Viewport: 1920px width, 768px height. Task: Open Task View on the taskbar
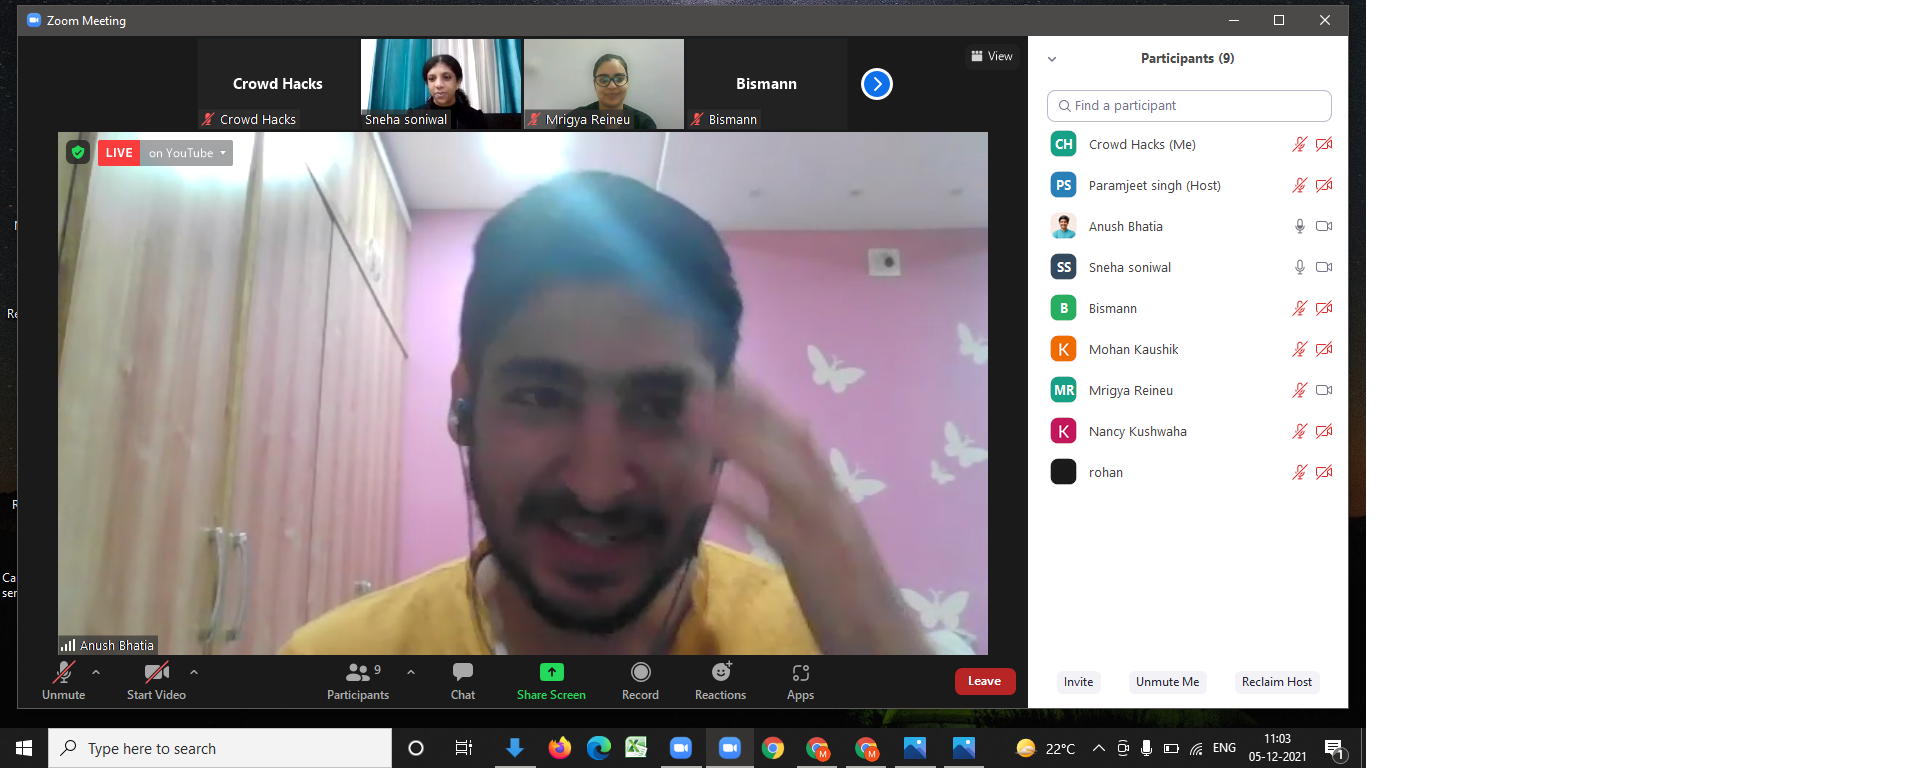point(463,748)
